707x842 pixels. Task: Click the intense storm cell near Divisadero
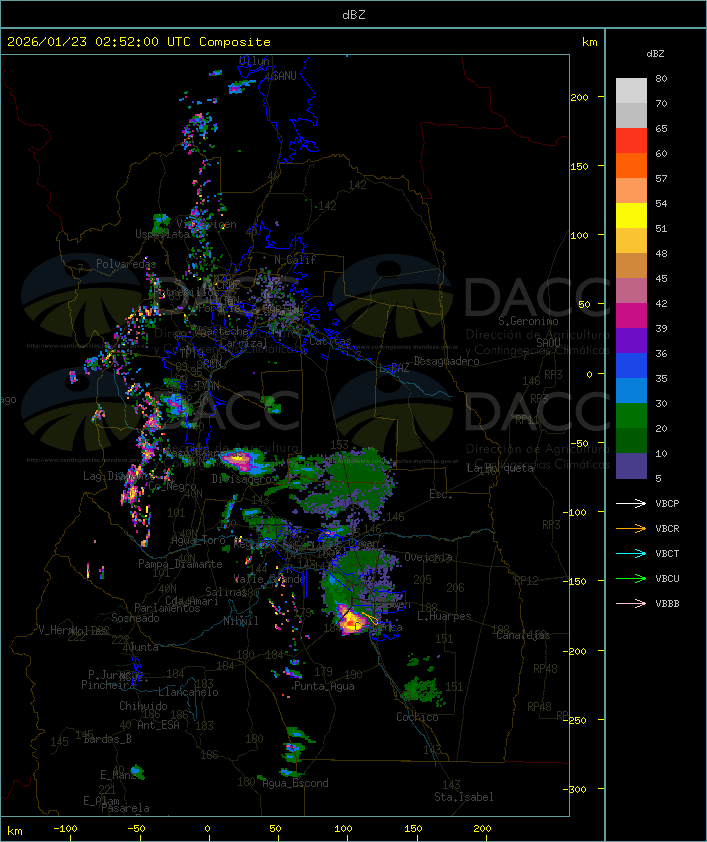pos(240,461)
